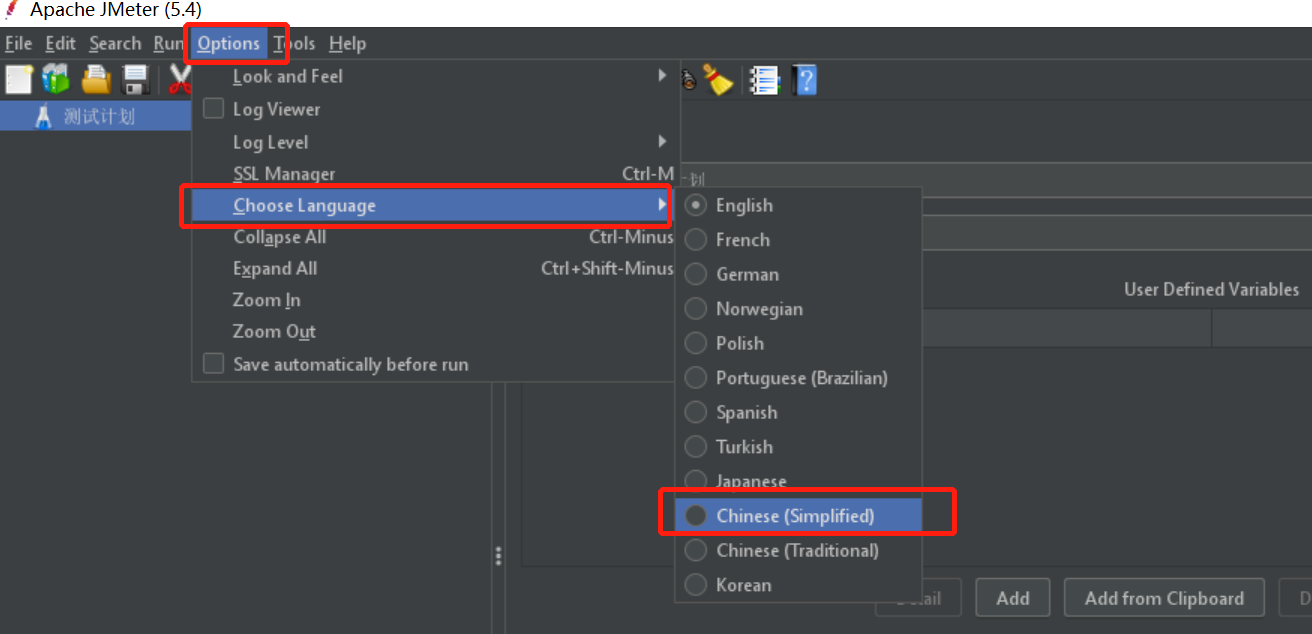This screenshot has height=634, width=1312.
Task: Click the Open file folder icon
Action: (x=96, y=79)
